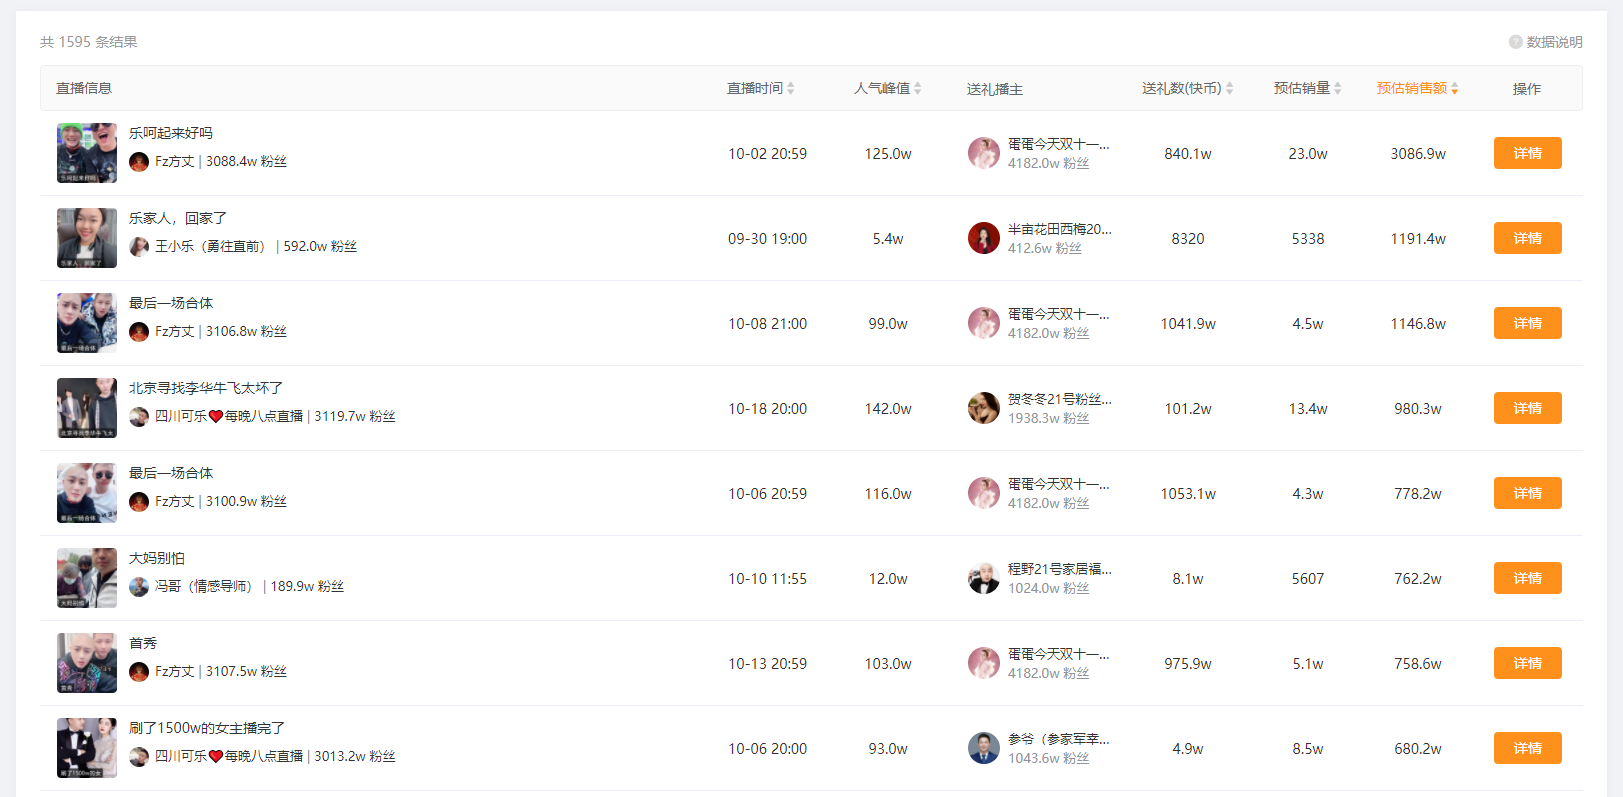Click 参爷 gift streamer avatar
The height and width of the screenshot is (797, 1623).
coord(984,748)
